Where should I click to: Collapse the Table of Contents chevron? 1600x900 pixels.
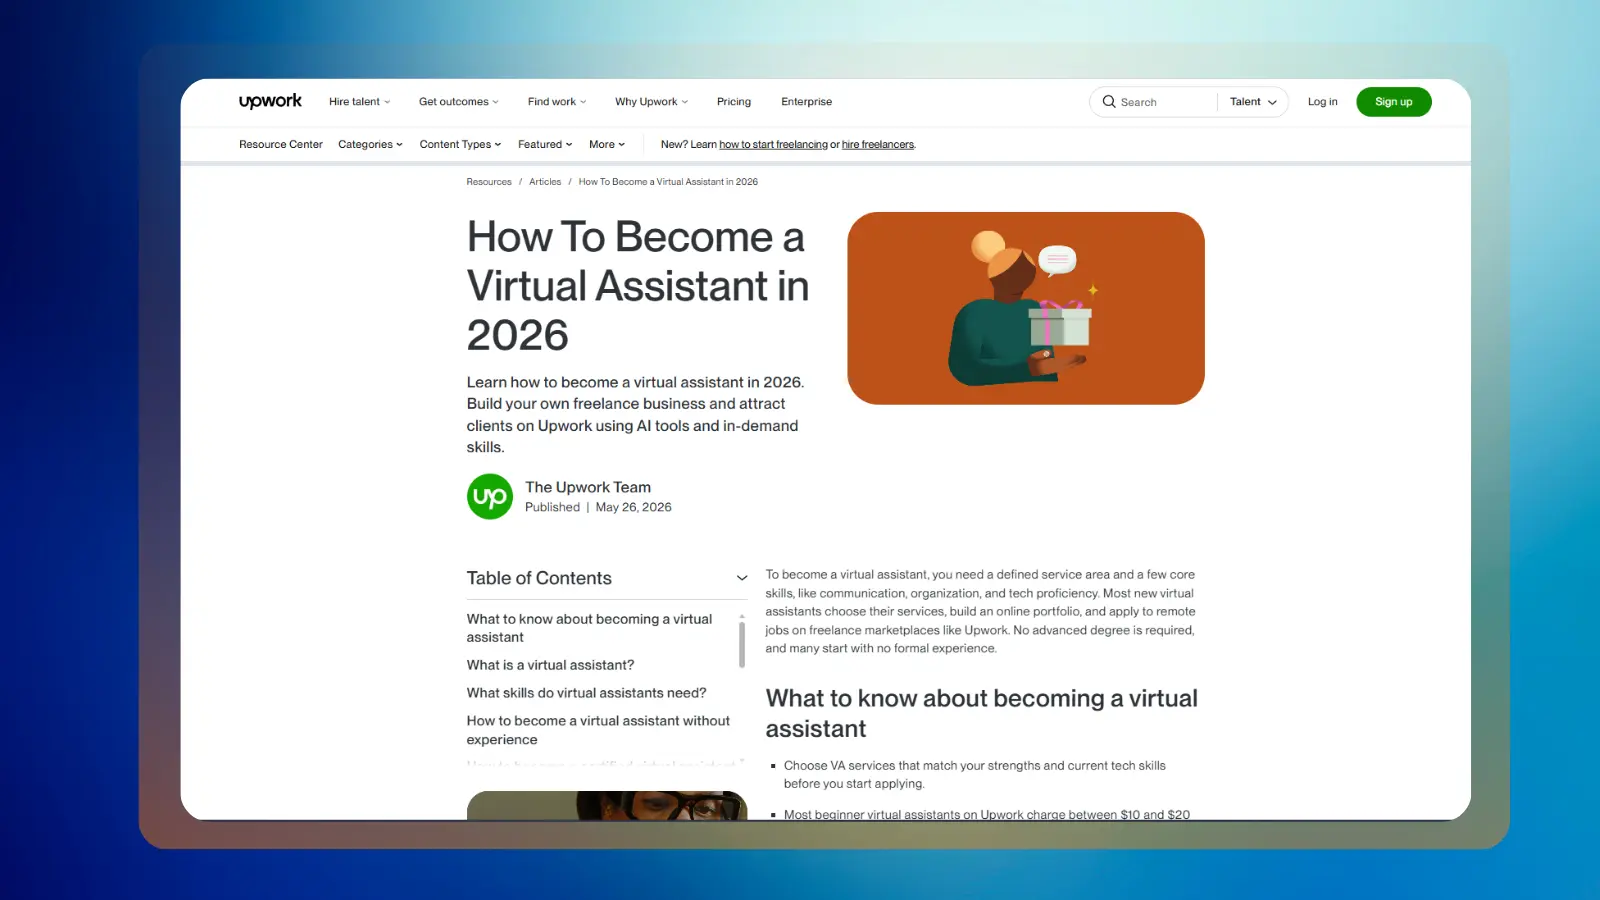coord(742,578)
